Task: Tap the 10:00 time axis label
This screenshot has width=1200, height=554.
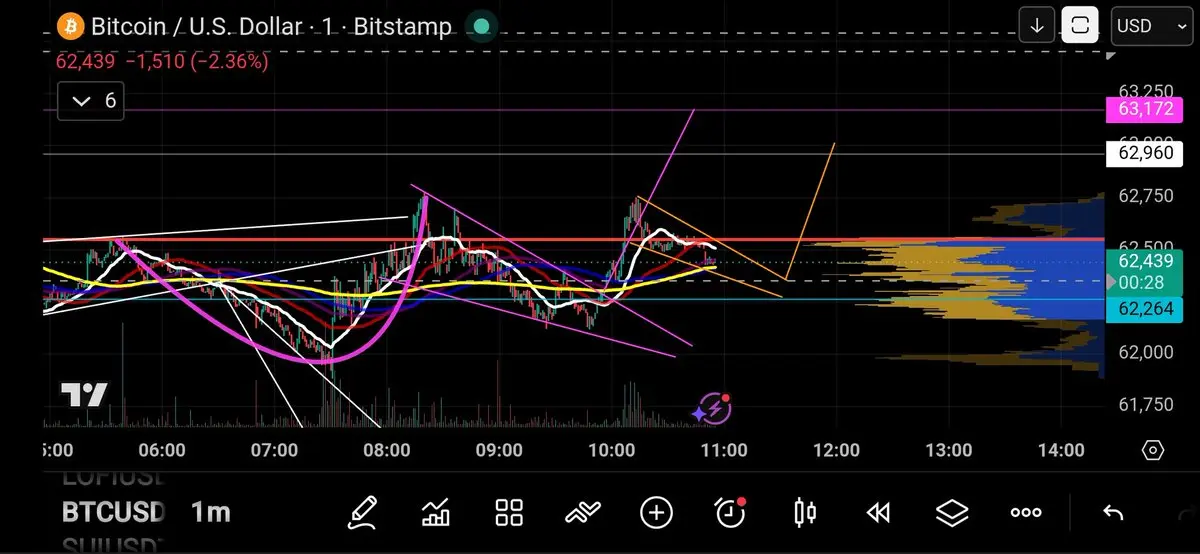Action: pyautogui.click(x=611, y=451)
